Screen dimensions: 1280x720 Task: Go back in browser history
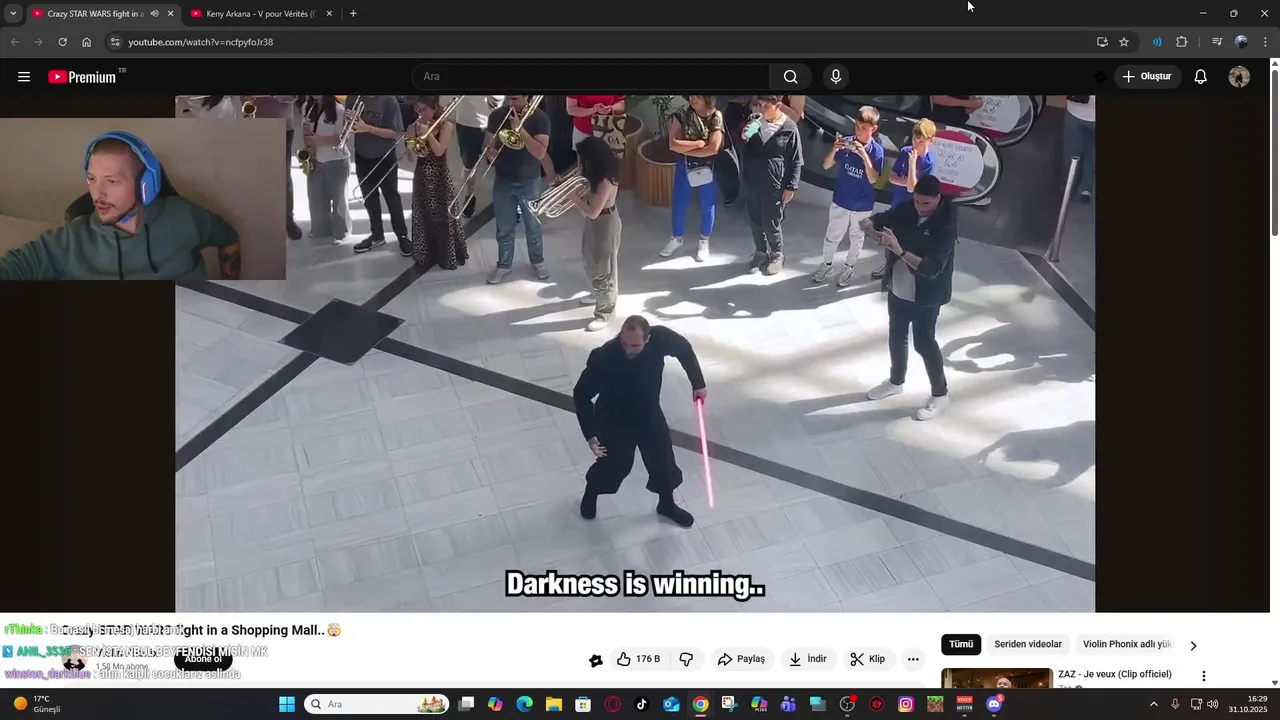coord(14,42)
